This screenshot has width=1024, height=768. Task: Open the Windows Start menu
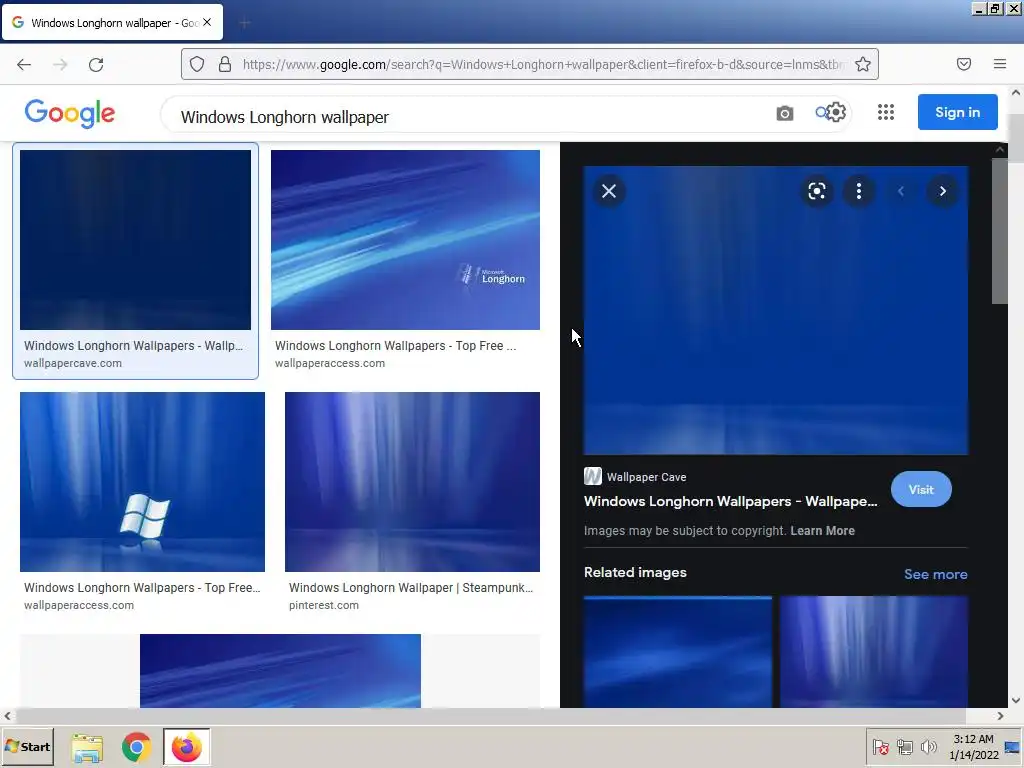coord(27,746)
